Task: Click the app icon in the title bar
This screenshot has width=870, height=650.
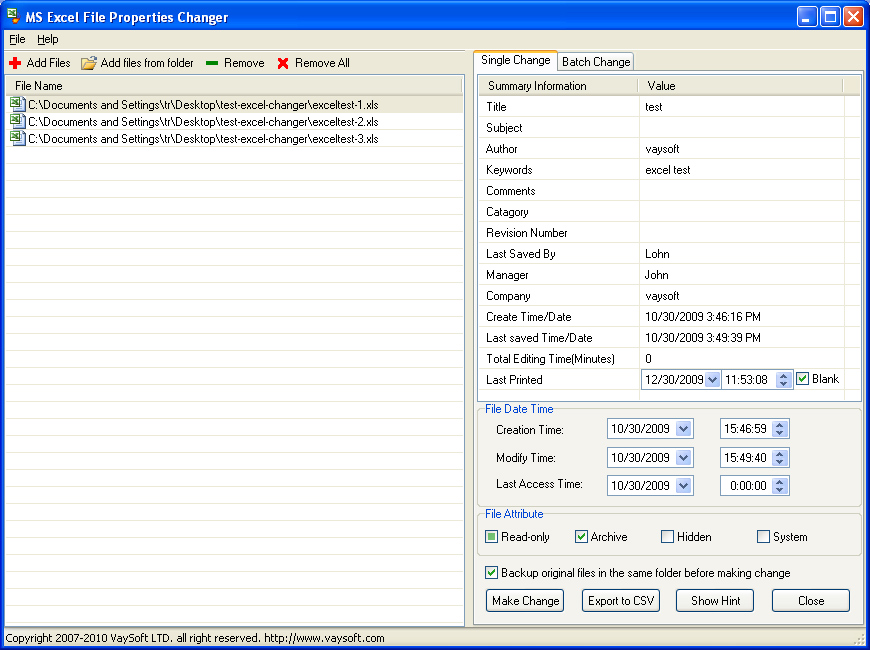Action: pos(13,16)
